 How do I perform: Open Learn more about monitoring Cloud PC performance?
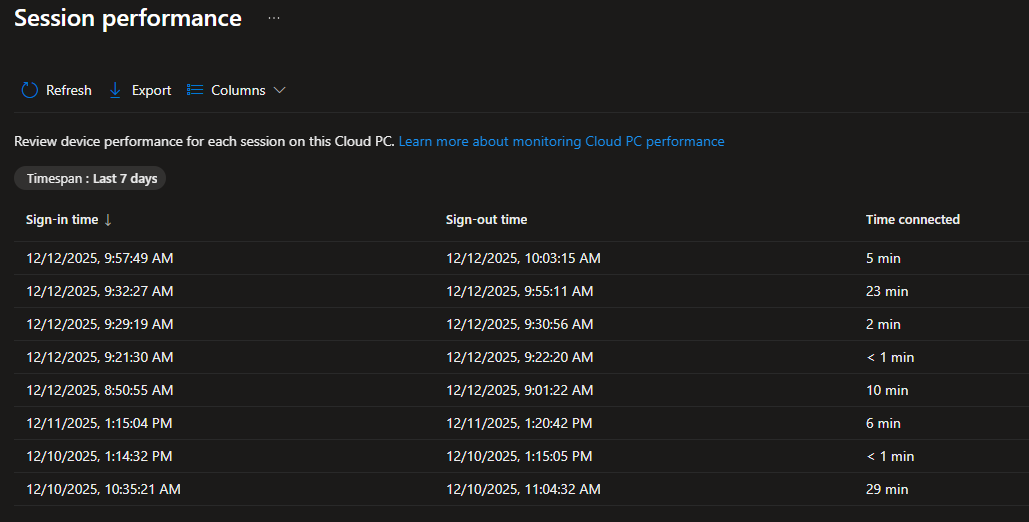[561, 141]
